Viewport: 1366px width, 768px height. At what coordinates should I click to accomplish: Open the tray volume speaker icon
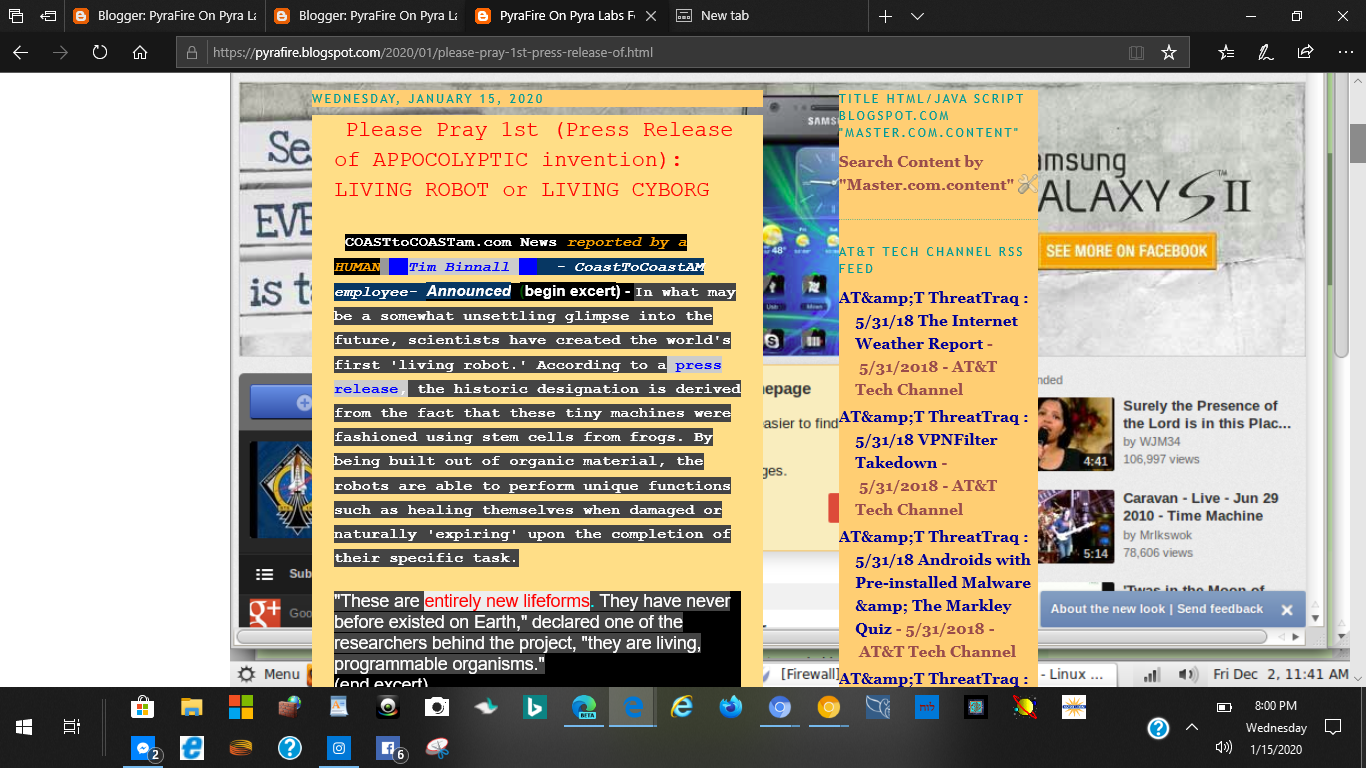[x=1224, y=747]
